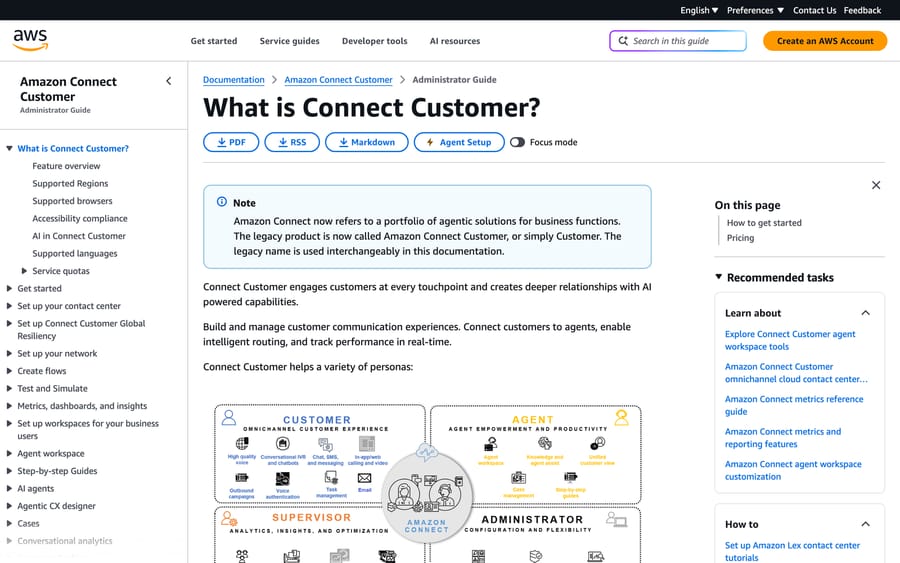
Task: Open the Service guides menu
Action: tap(289, 41)
